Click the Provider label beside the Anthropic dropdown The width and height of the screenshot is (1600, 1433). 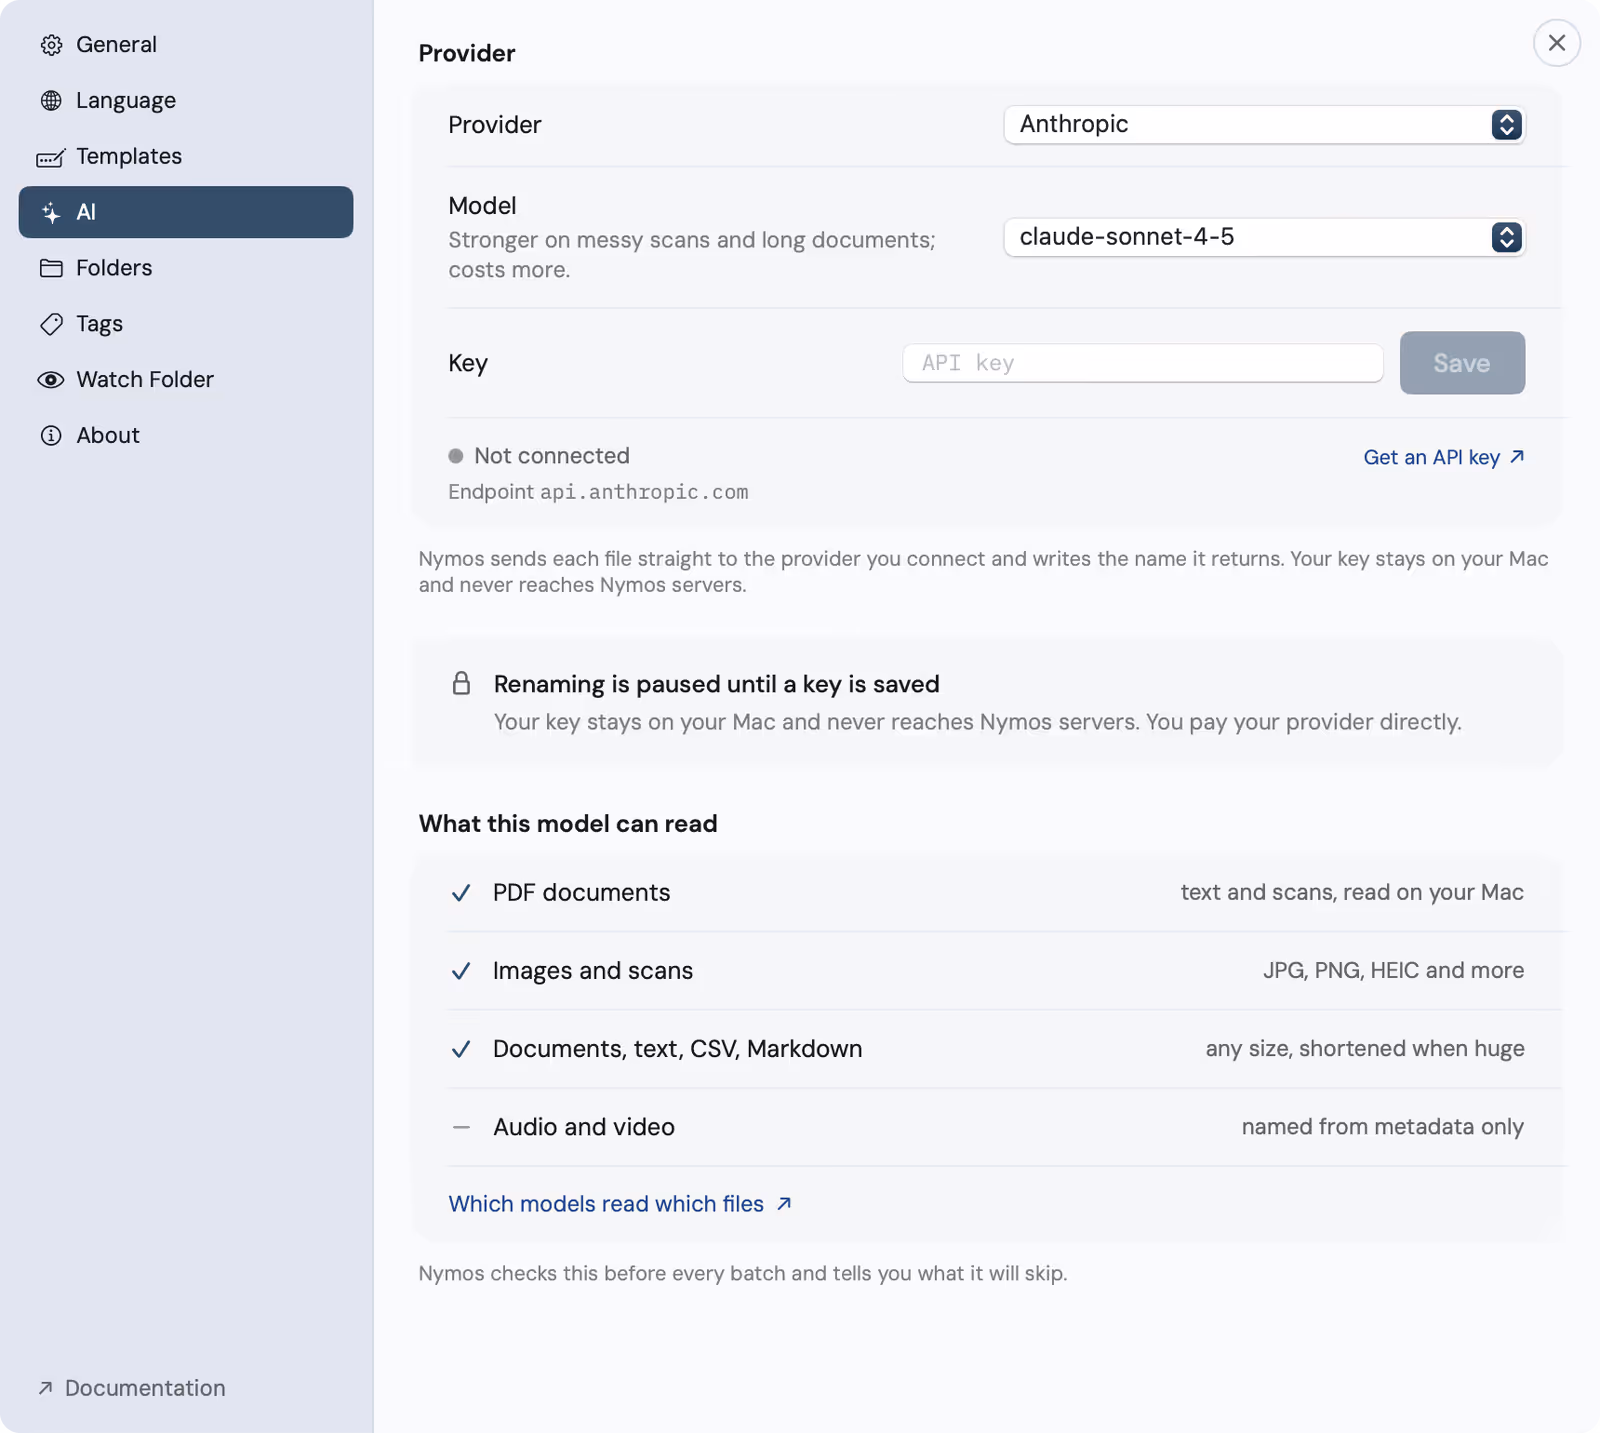coord(495,125)
